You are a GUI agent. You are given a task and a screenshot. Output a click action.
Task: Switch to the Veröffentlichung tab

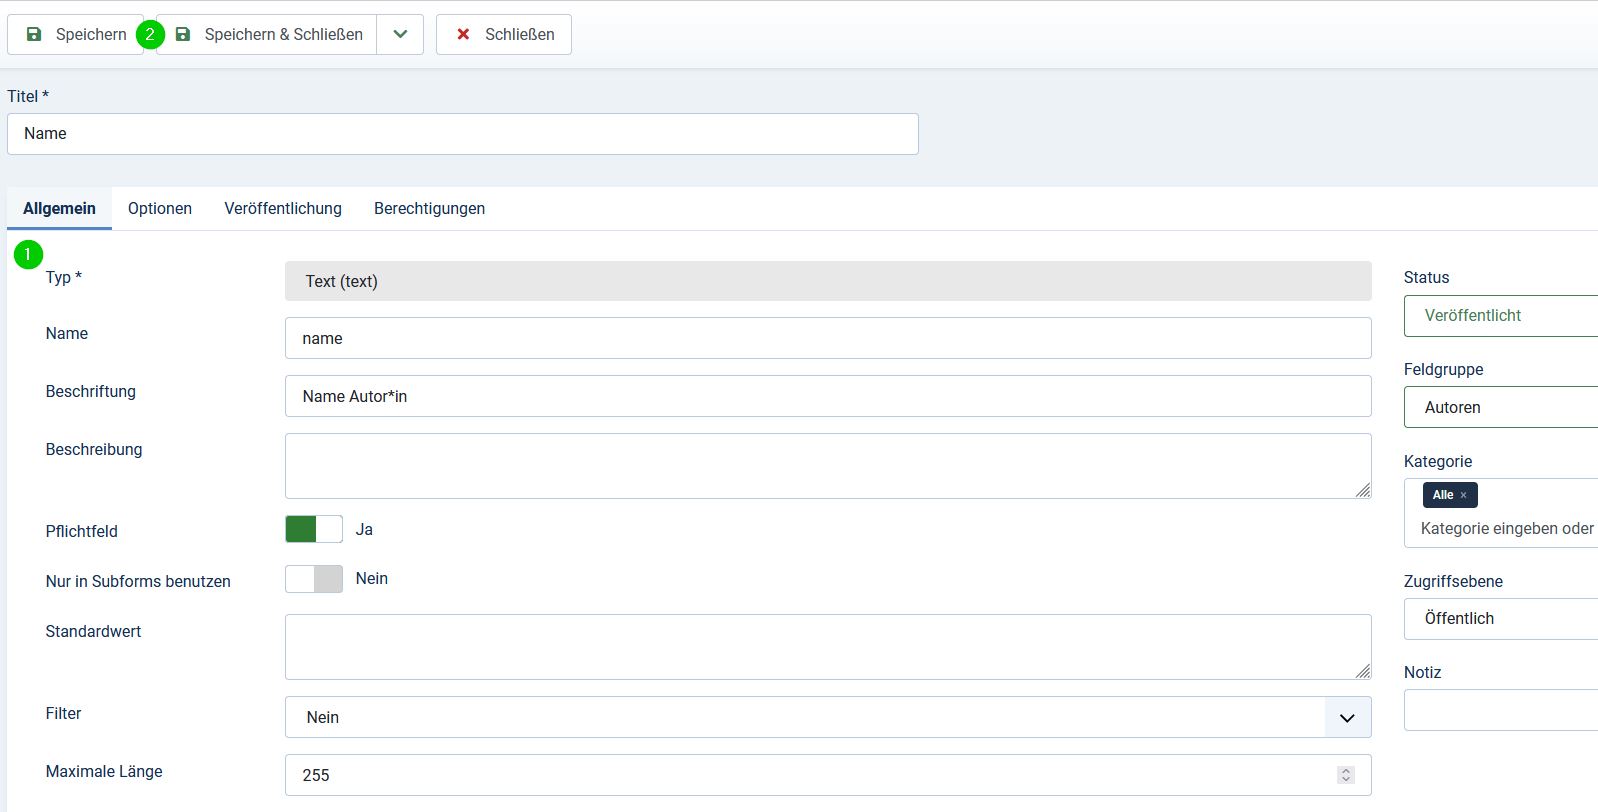coord(283,208)
